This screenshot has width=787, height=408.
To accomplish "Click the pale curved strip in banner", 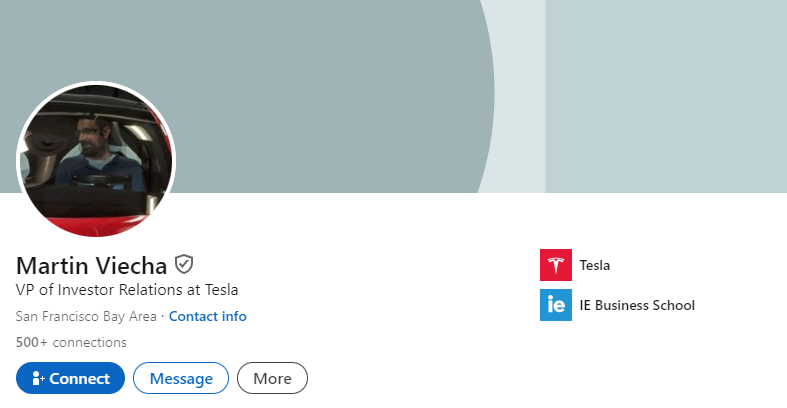I will [x=520, y=100].
